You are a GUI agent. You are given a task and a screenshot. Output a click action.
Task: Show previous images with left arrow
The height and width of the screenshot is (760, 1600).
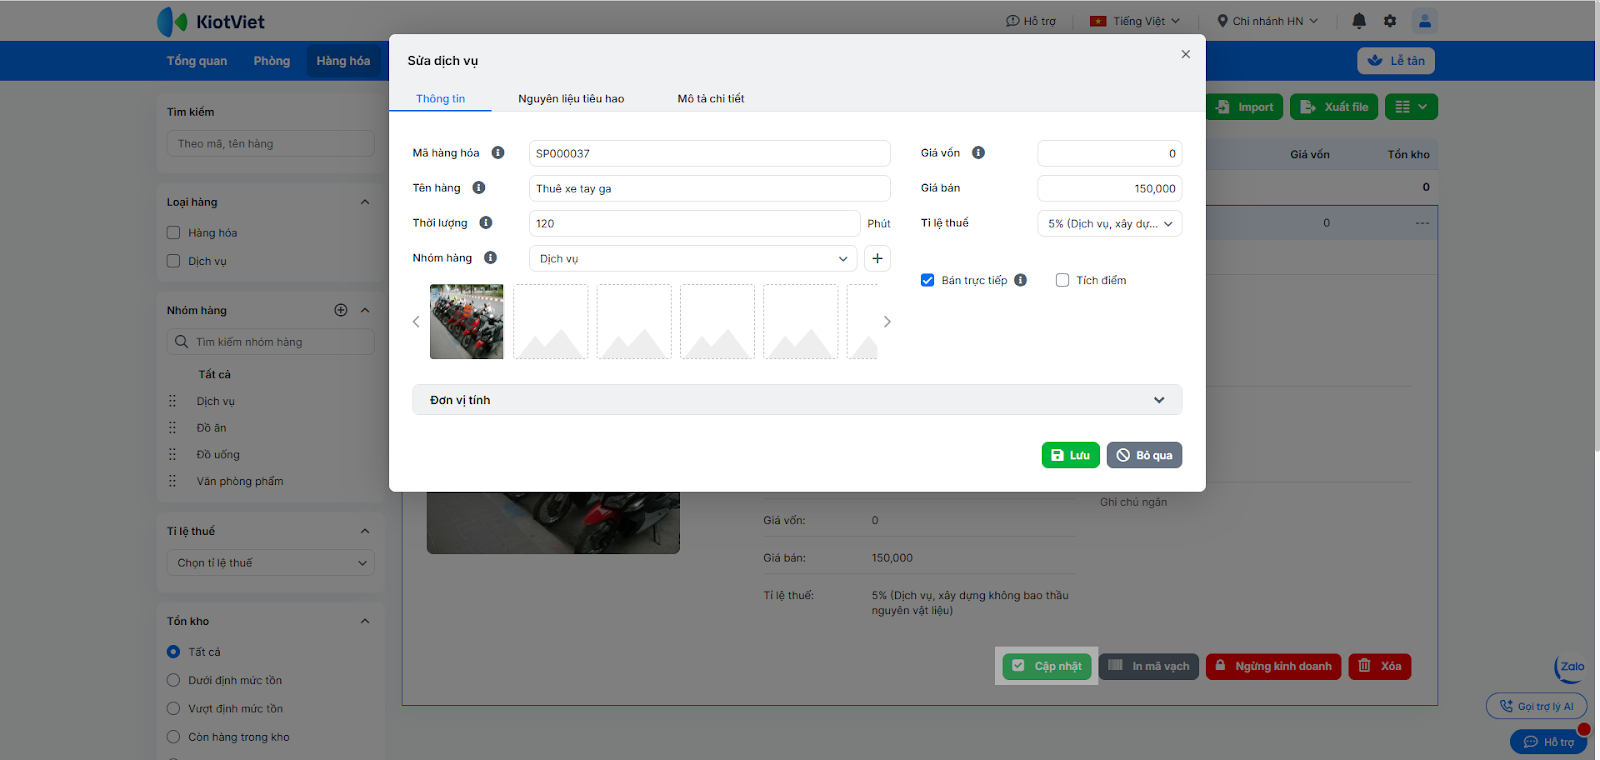(x=416, y=322)
